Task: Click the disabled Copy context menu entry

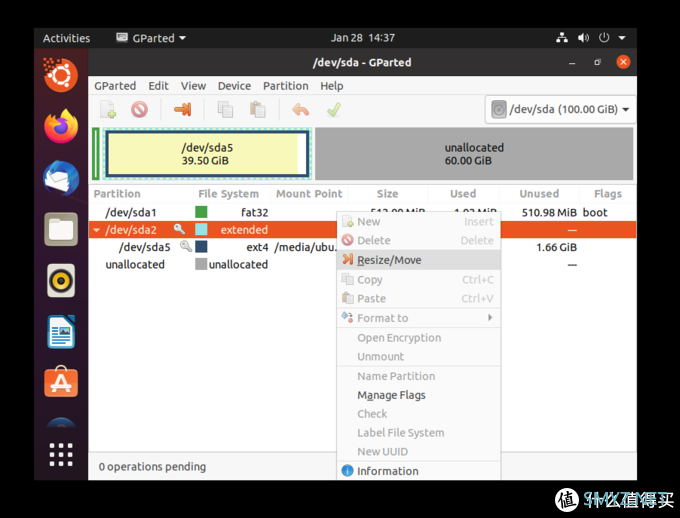Action: pos(418,279)
